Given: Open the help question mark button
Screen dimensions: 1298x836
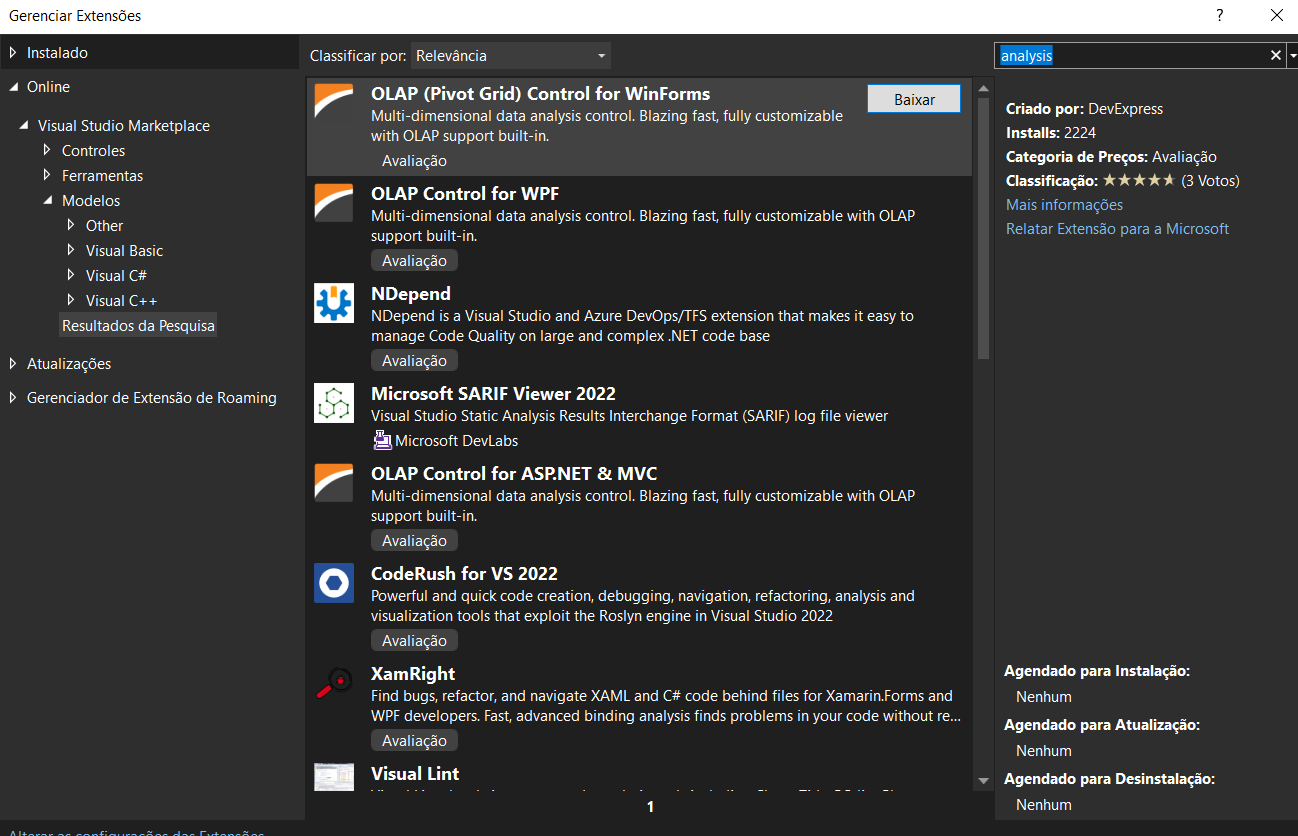Looking at the screenshot, I should tap(1219, 15).
